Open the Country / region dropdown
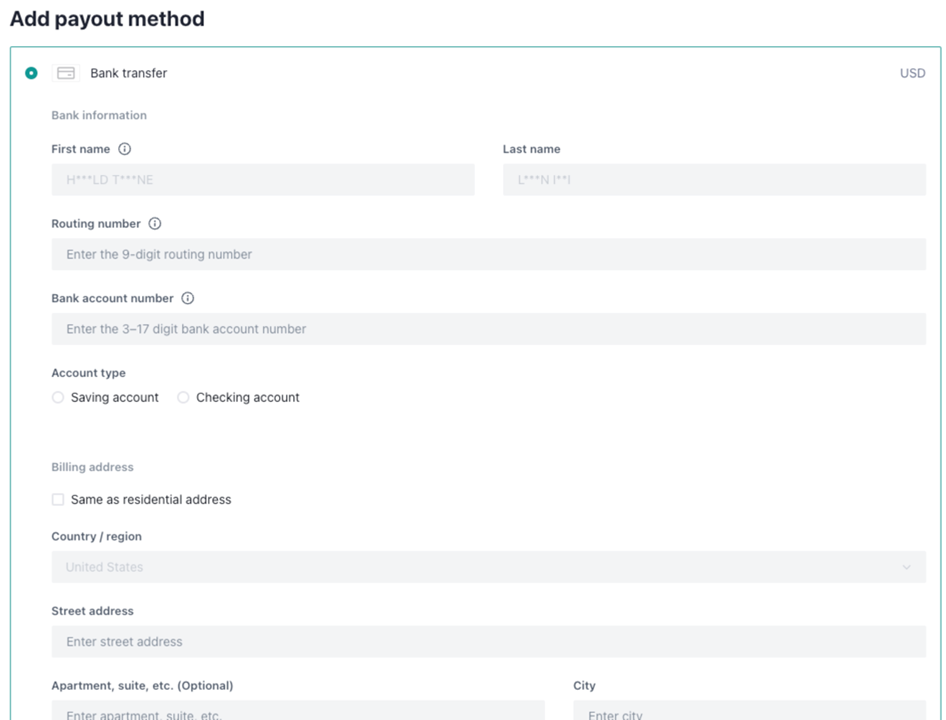 pyautogui.click(x=488, y=567)
